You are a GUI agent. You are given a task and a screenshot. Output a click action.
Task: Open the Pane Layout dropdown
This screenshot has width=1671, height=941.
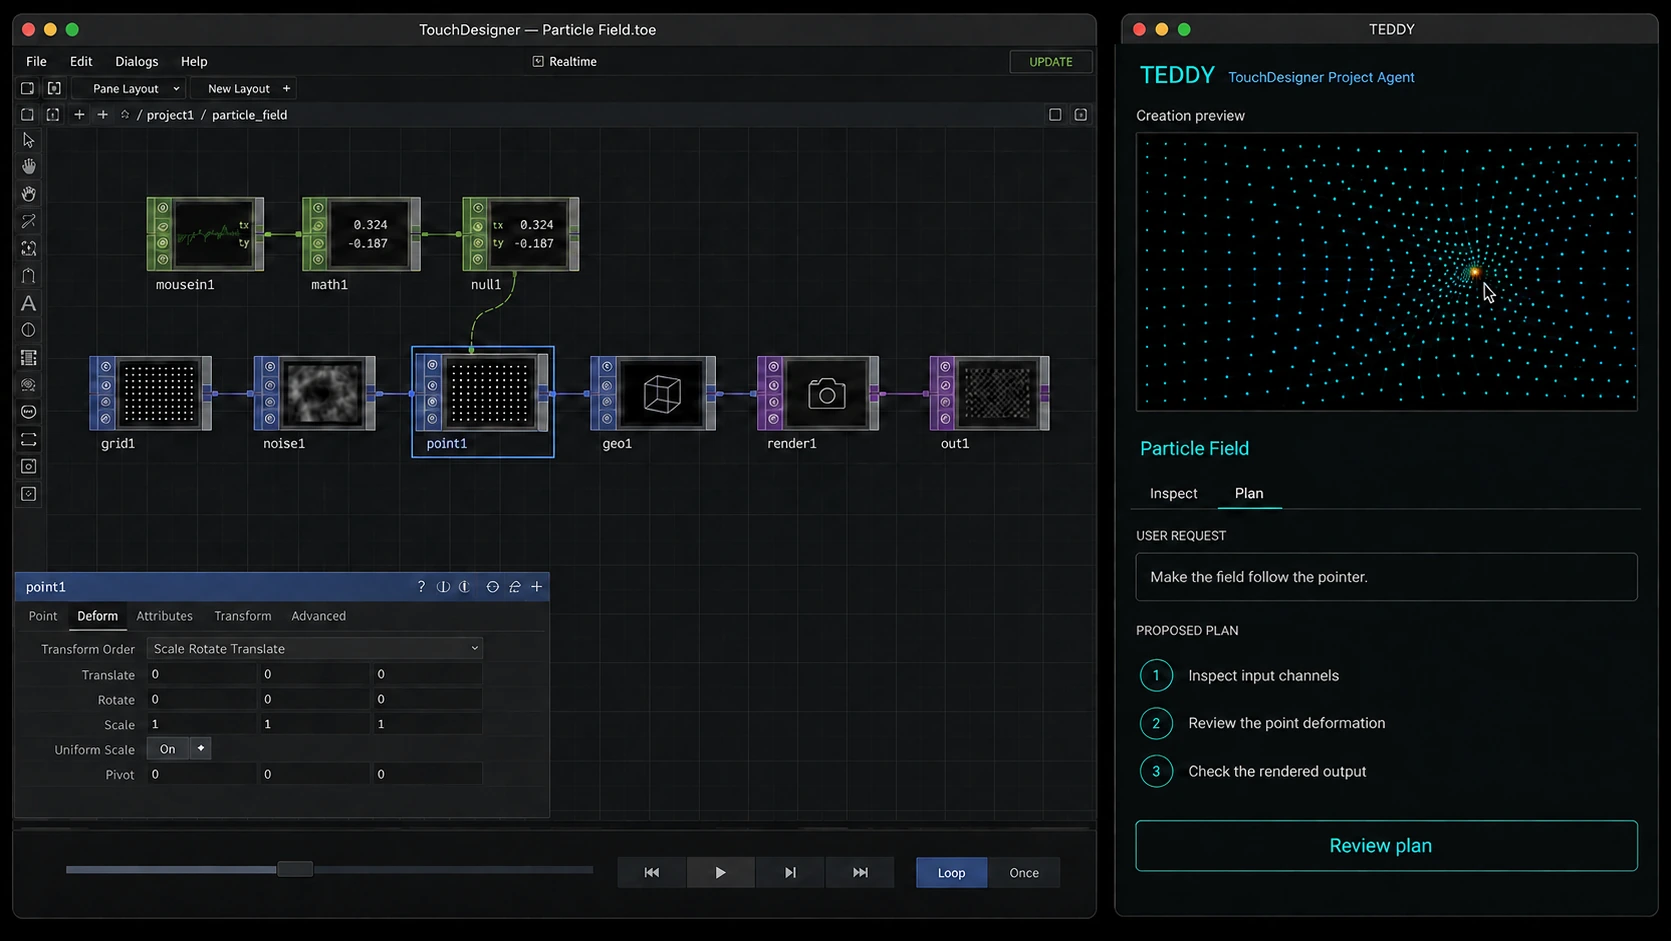[x=129, y=89]
